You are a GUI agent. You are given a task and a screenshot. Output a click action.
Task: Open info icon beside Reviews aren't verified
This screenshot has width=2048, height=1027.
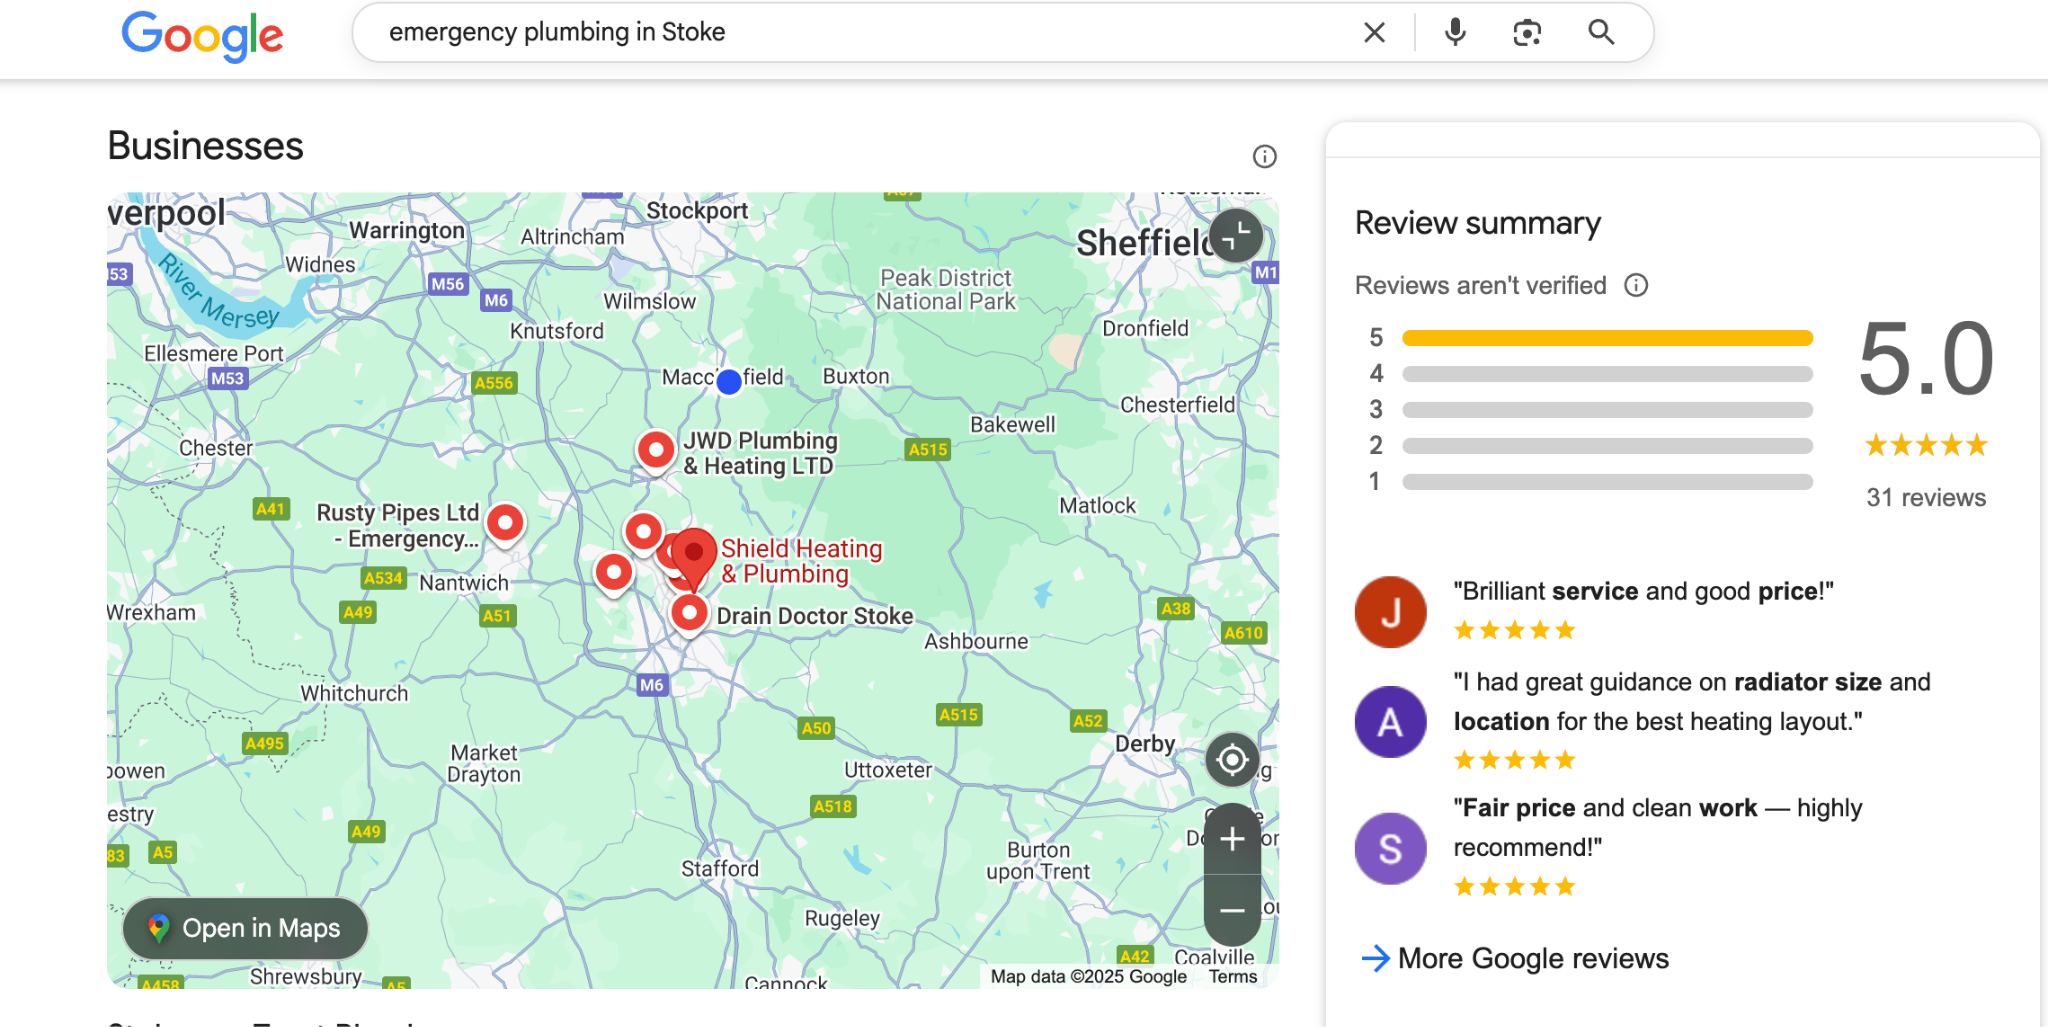click(1636, 286)
